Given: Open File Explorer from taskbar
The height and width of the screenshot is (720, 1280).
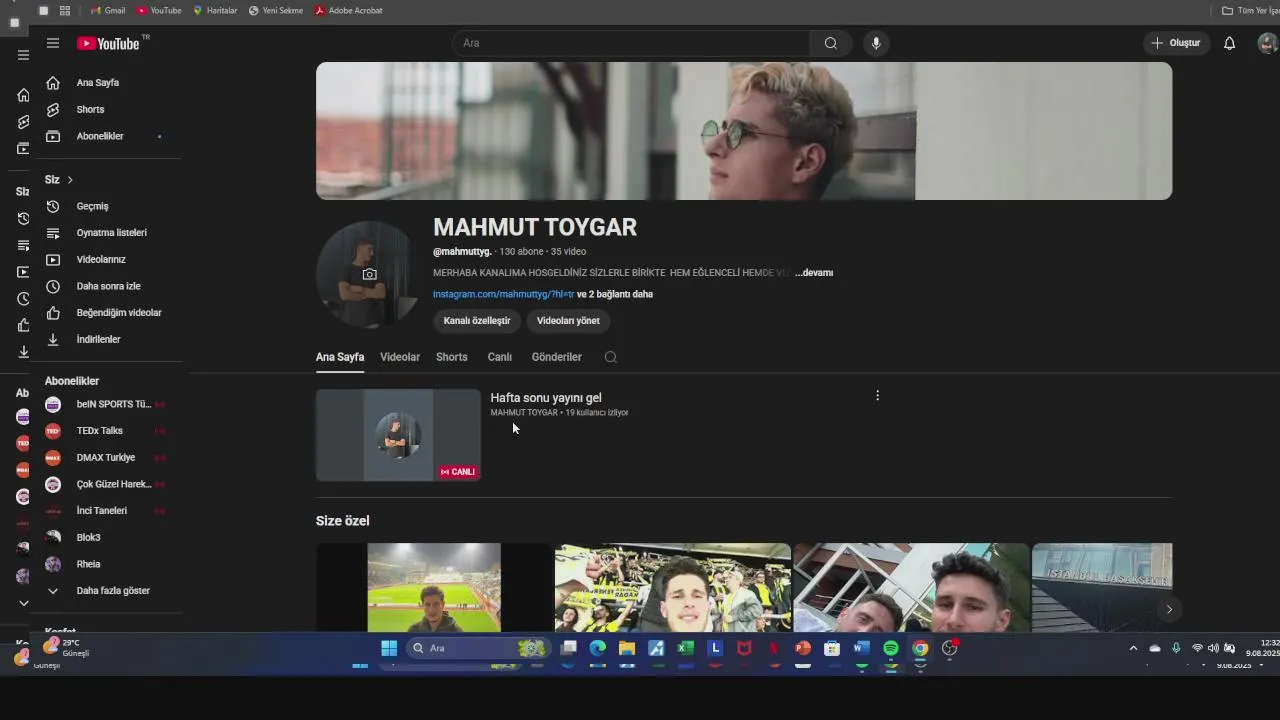Looking at the screenshot, I should pos(627,648).
